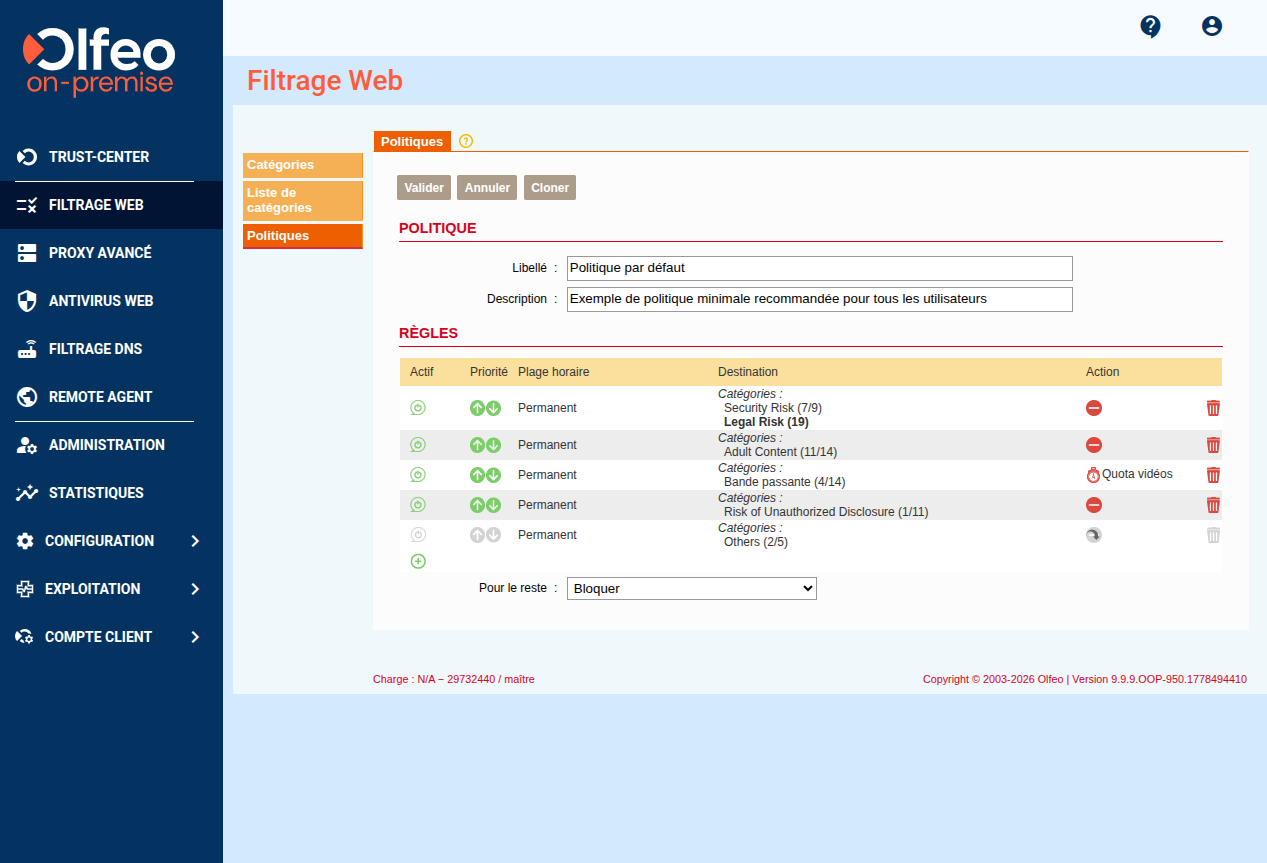Move the Security Risk rule priority down
The image size is (1267, 863).
coord(494,408)
